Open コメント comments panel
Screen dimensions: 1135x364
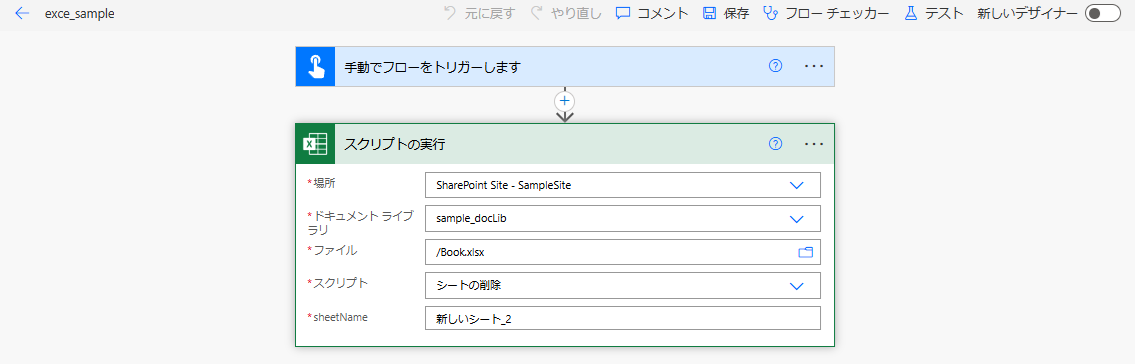(x=652, y=13)
